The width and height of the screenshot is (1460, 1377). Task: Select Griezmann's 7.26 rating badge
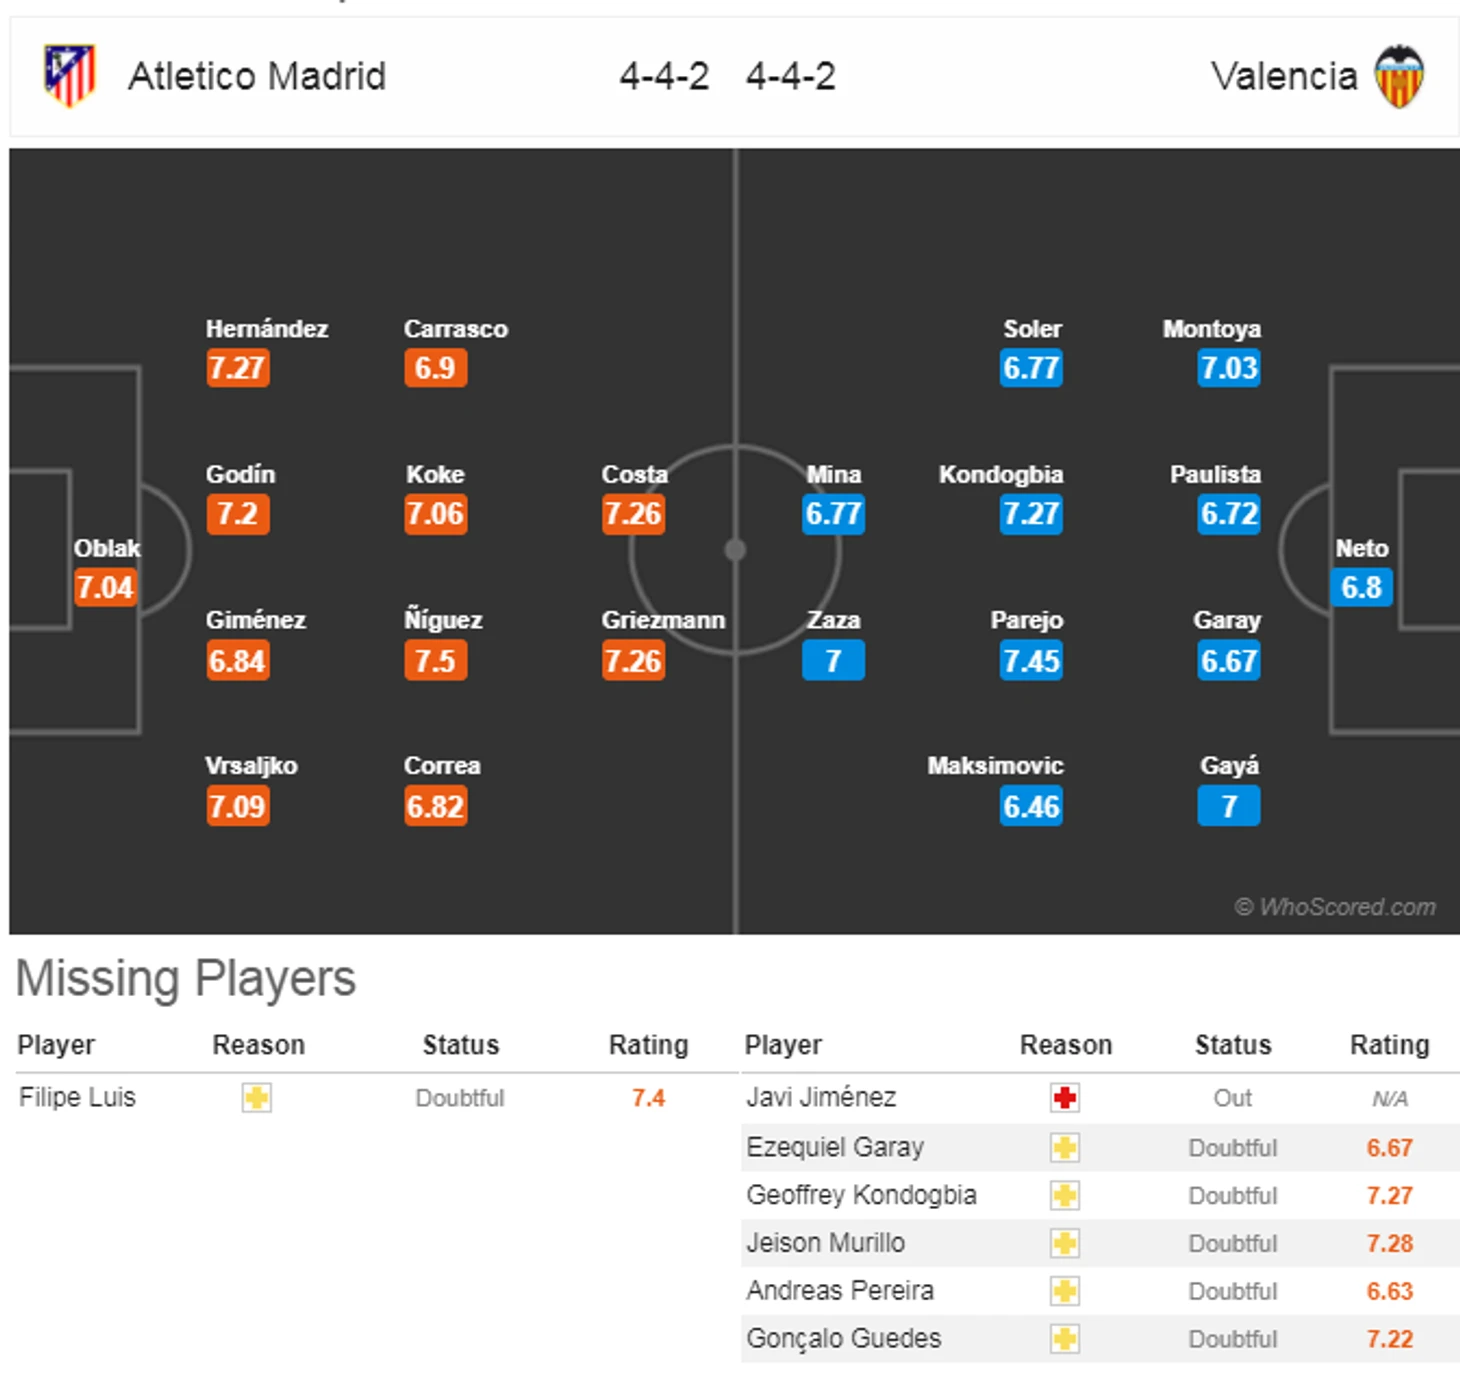633,661
